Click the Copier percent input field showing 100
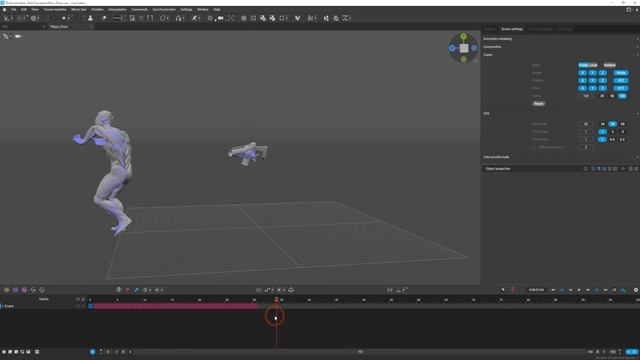640x360 pixels. tap(586, 96)
